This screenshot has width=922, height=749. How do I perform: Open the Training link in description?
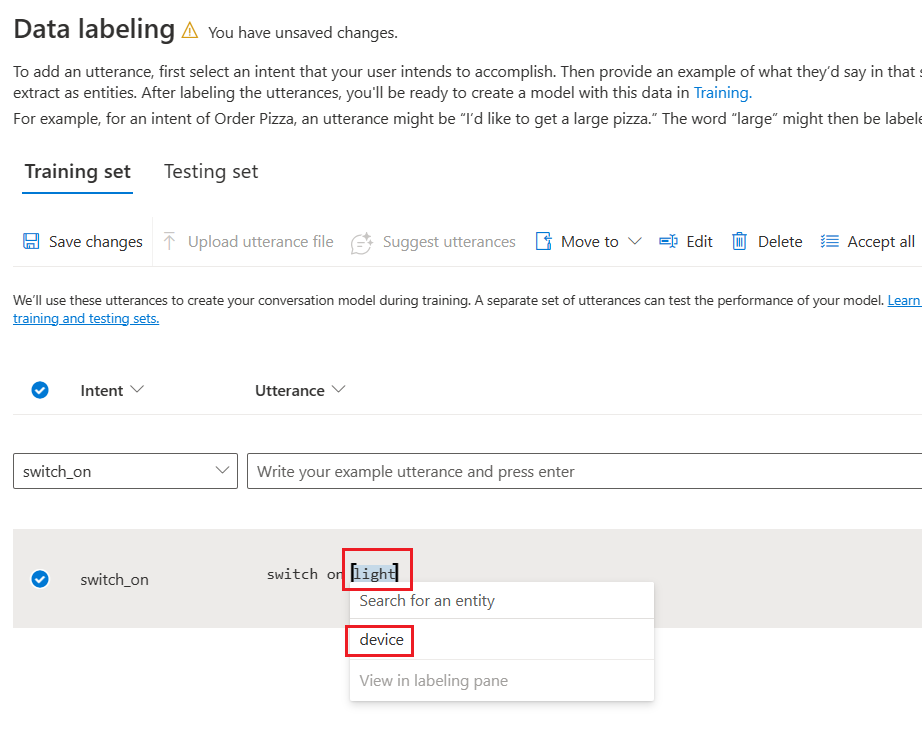[x=723, y=93]
